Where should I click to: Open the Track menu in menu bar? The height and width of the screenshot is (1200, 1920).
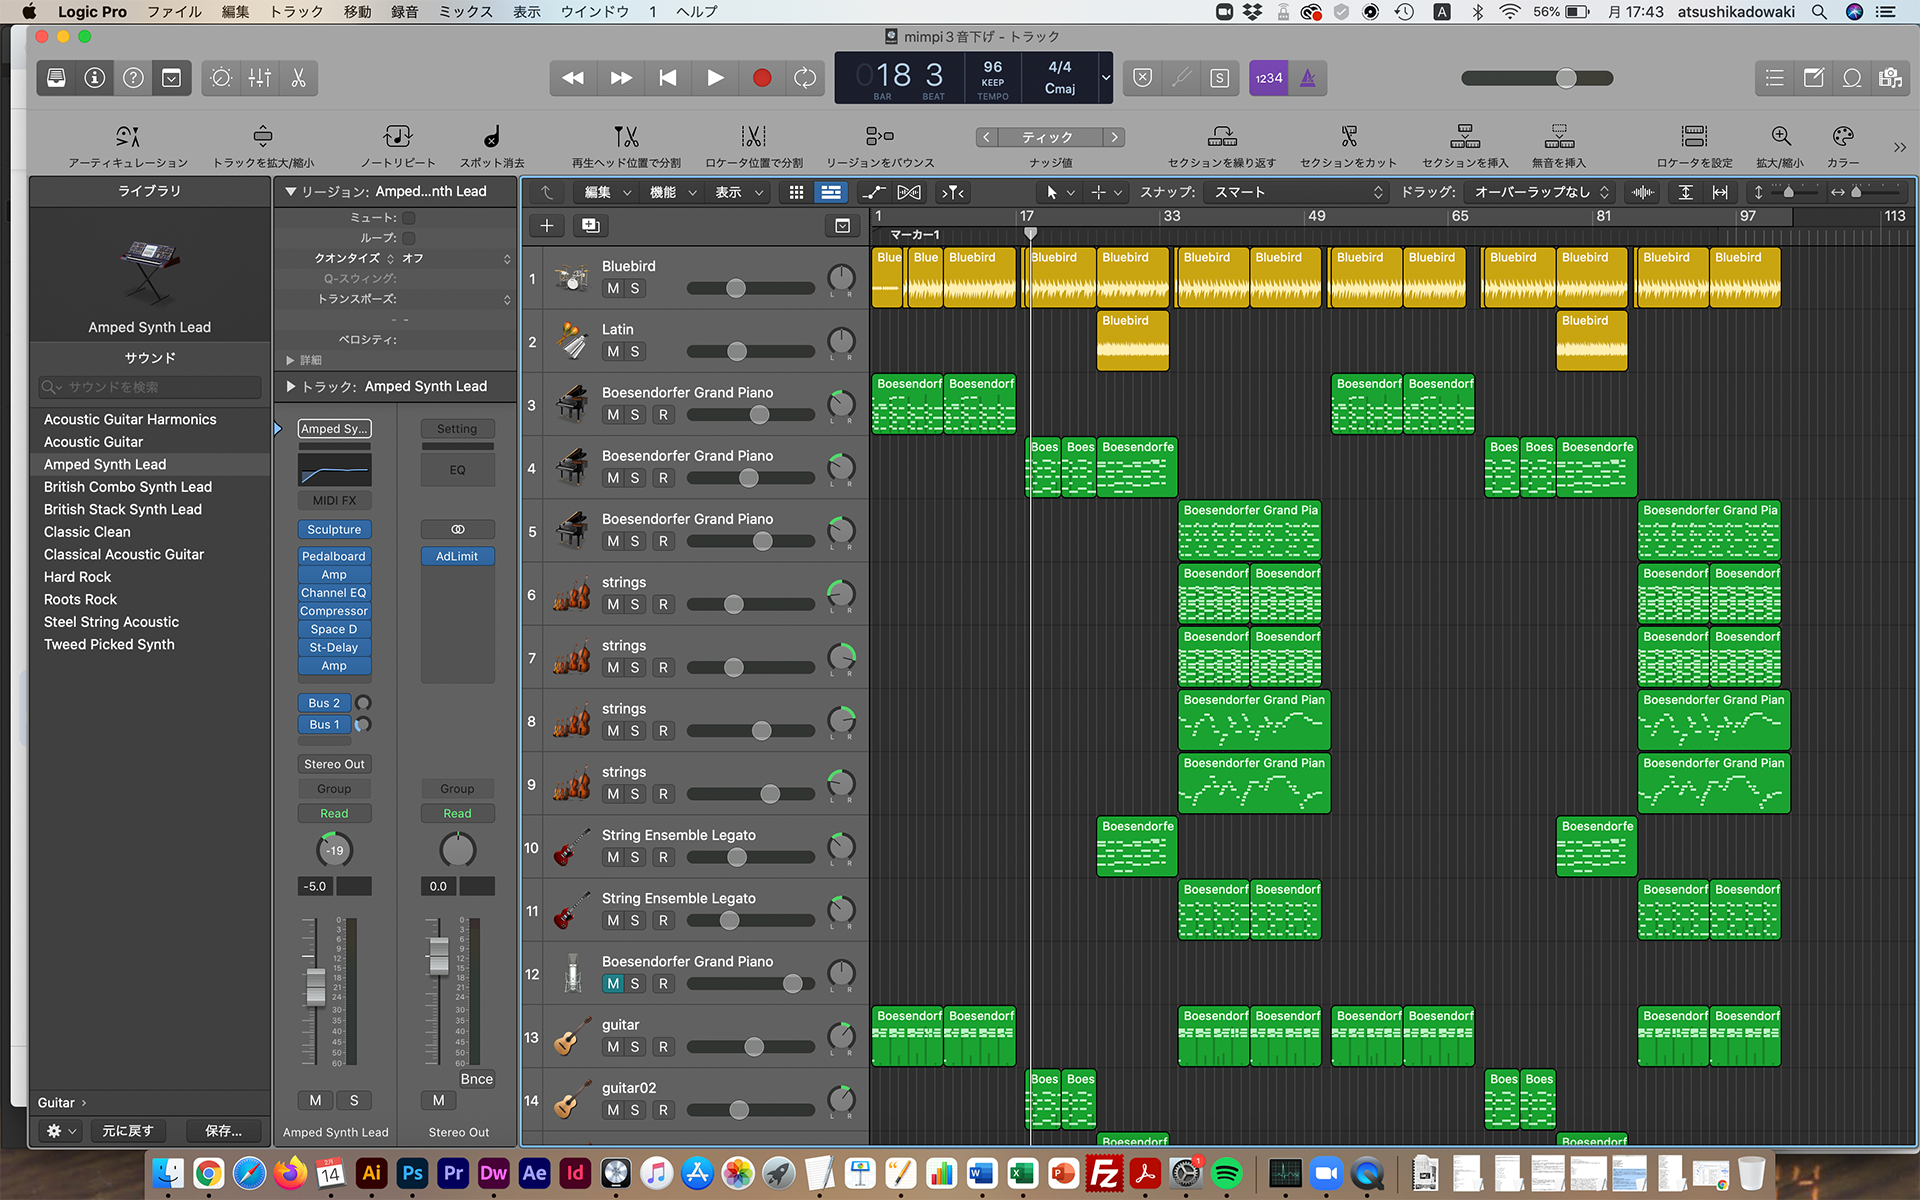(x=297, y=12)
